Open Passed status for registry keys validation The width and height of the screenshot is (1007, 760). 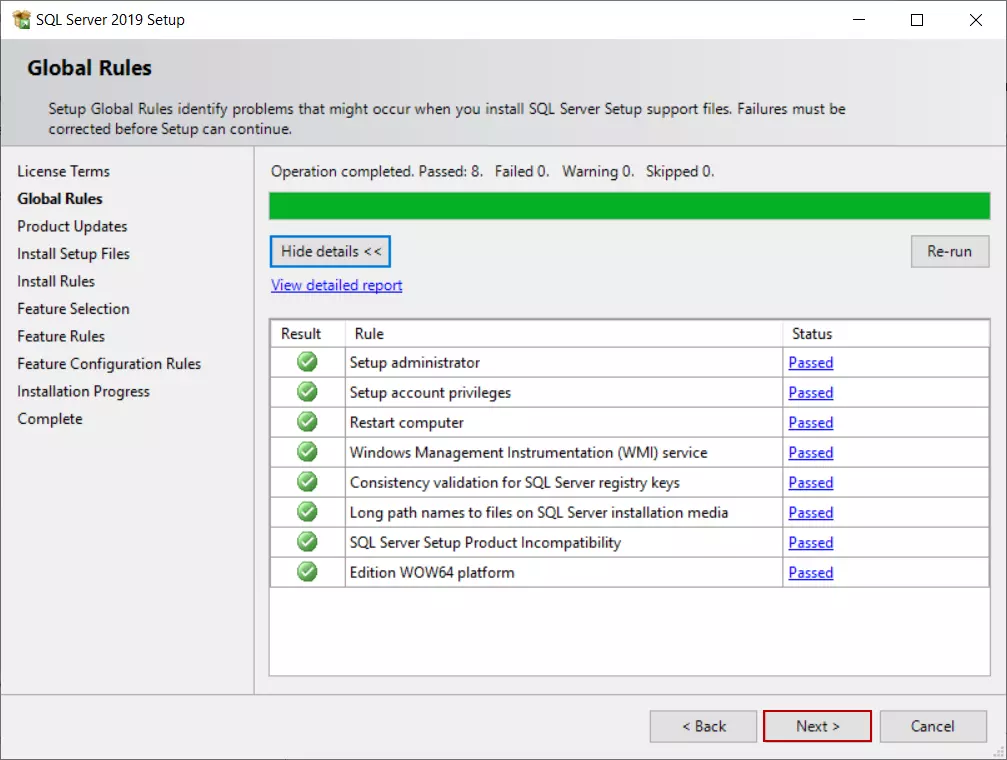click(810, 482)
